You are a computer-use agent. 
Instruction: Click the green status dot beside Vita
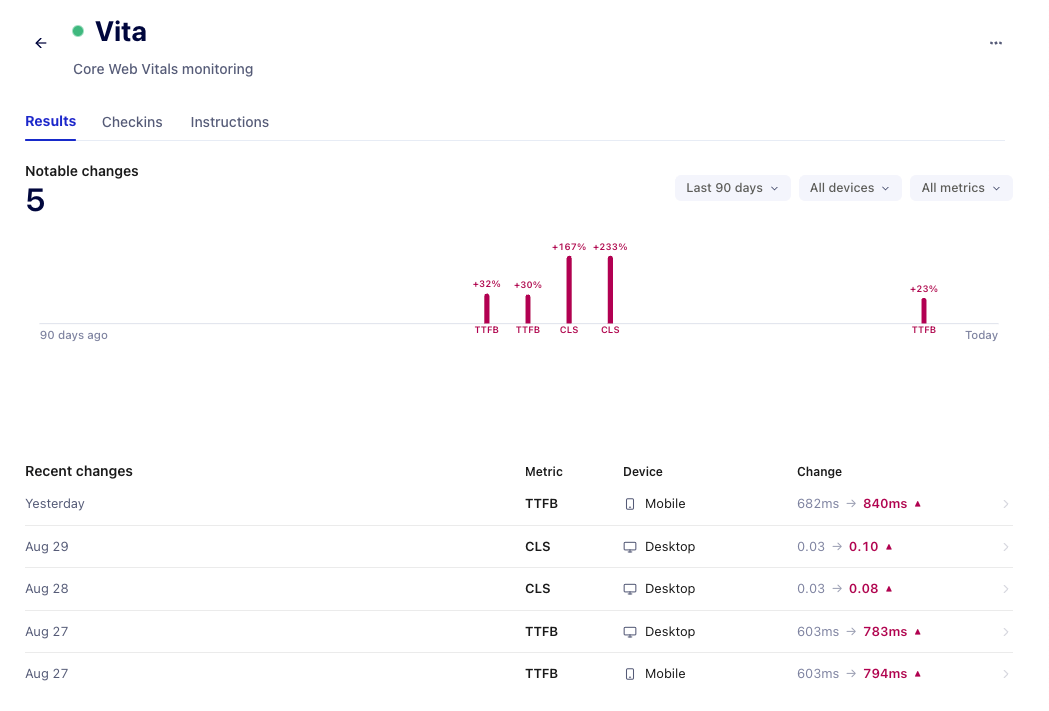click(78, 31)
